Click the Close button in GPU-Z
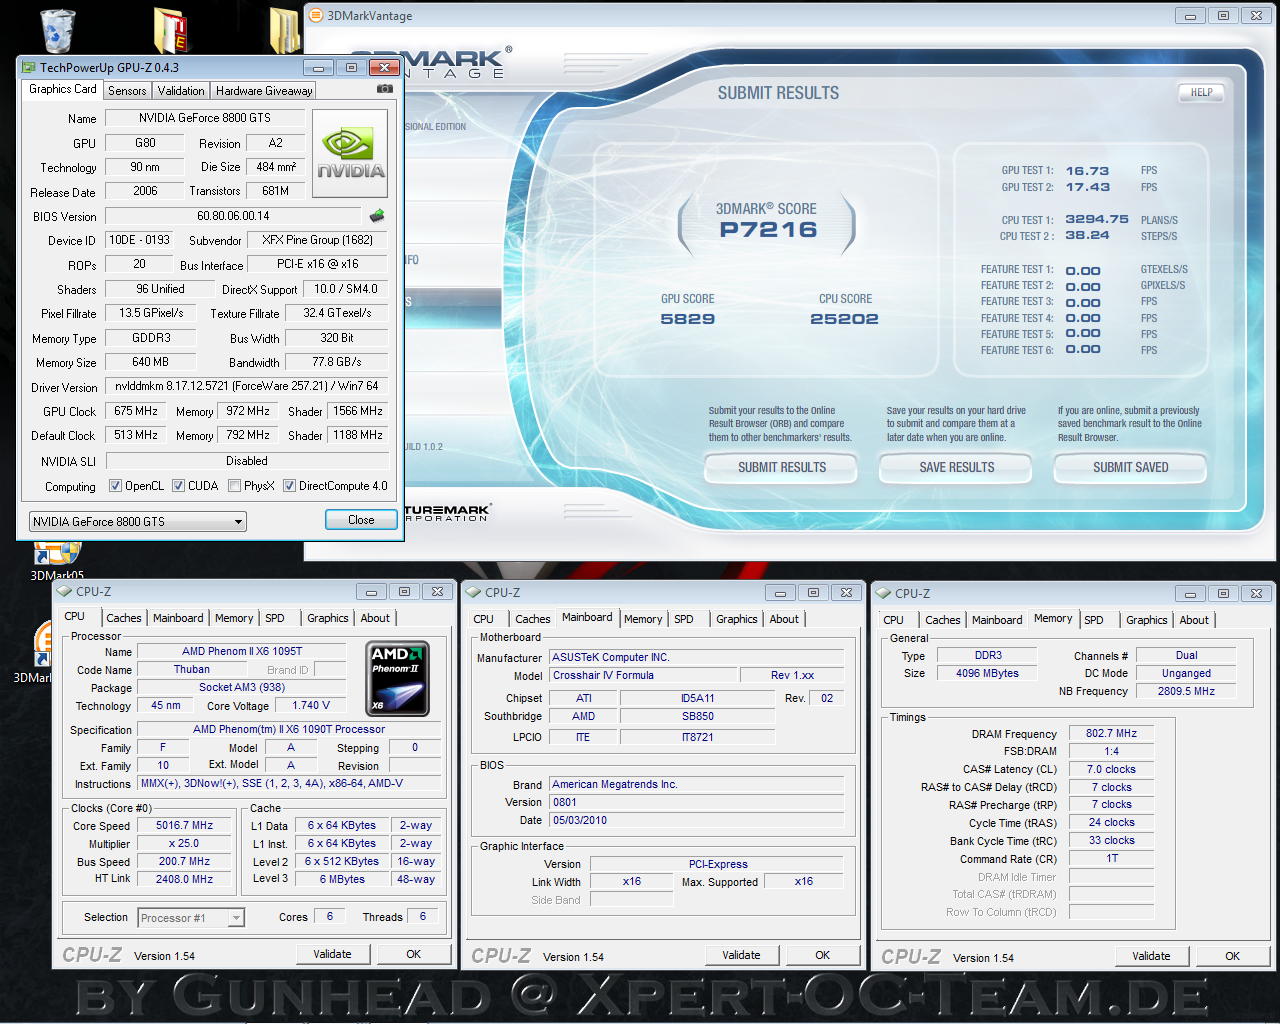Screen dimensions: 1280x1024 361,520
